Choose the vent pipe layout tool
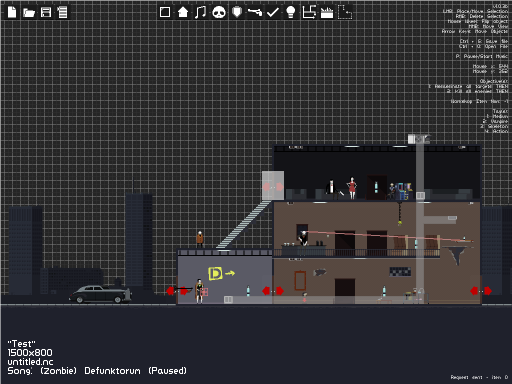 point(309,12)
